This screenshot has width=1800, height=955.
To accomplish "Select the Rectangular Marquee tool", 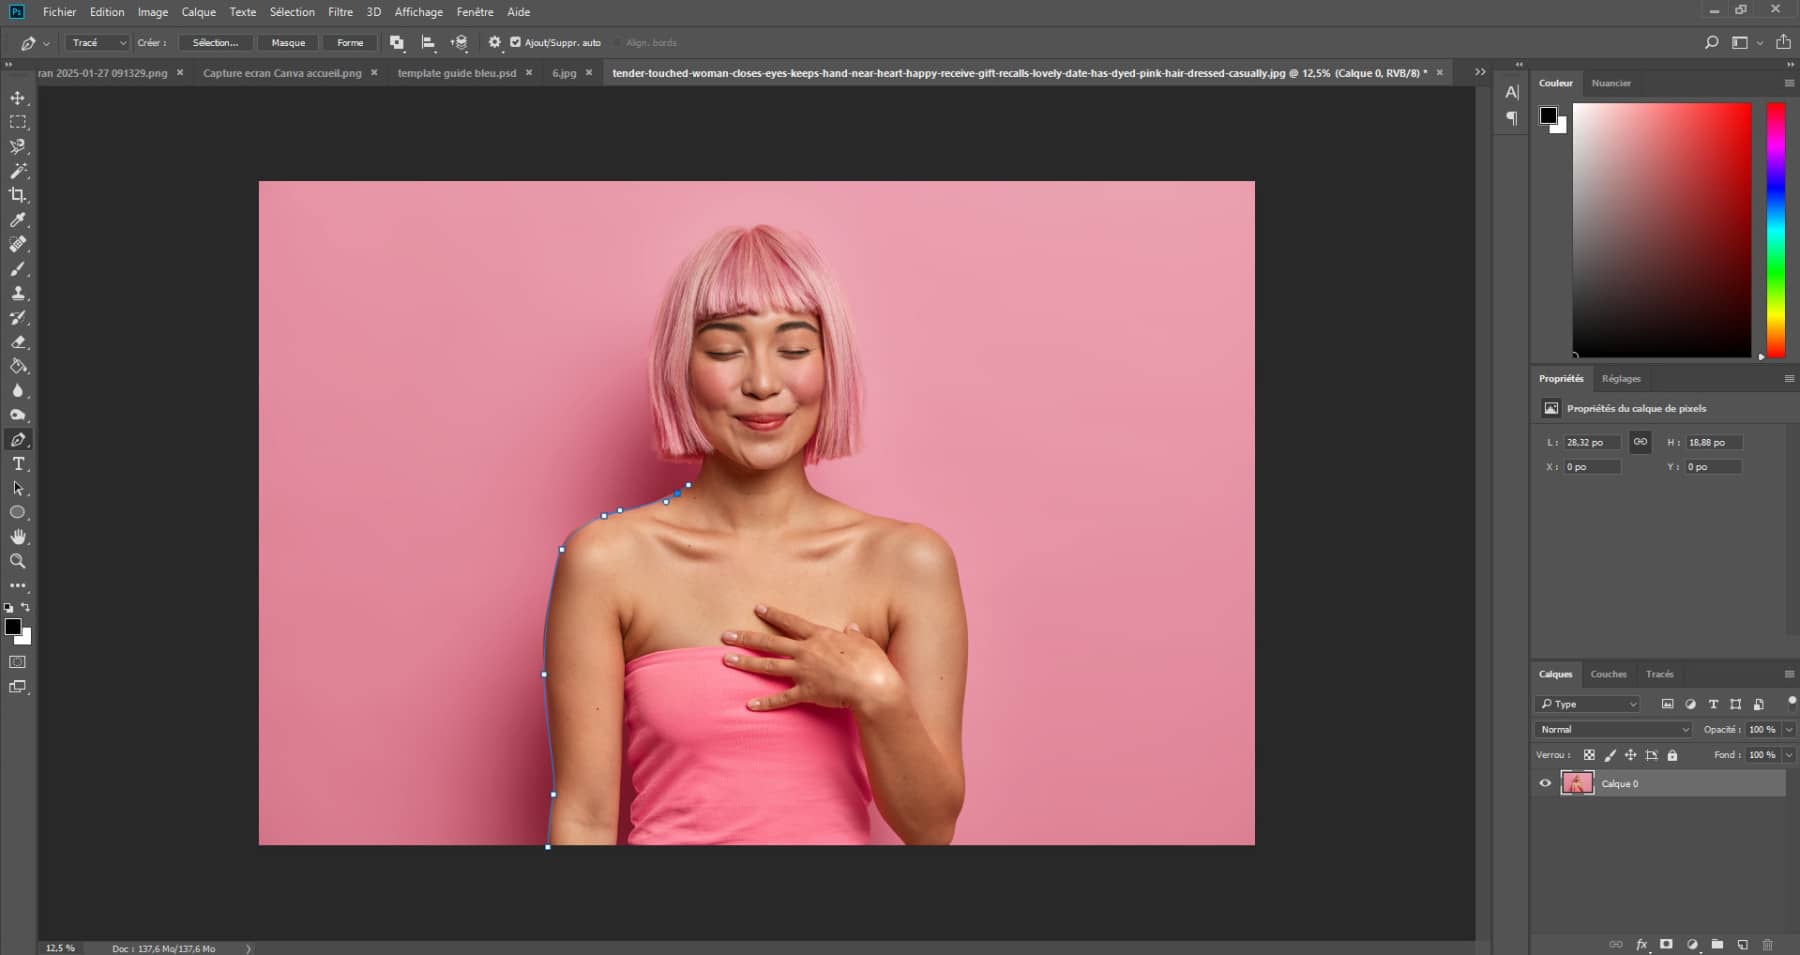I will [18, 122].
